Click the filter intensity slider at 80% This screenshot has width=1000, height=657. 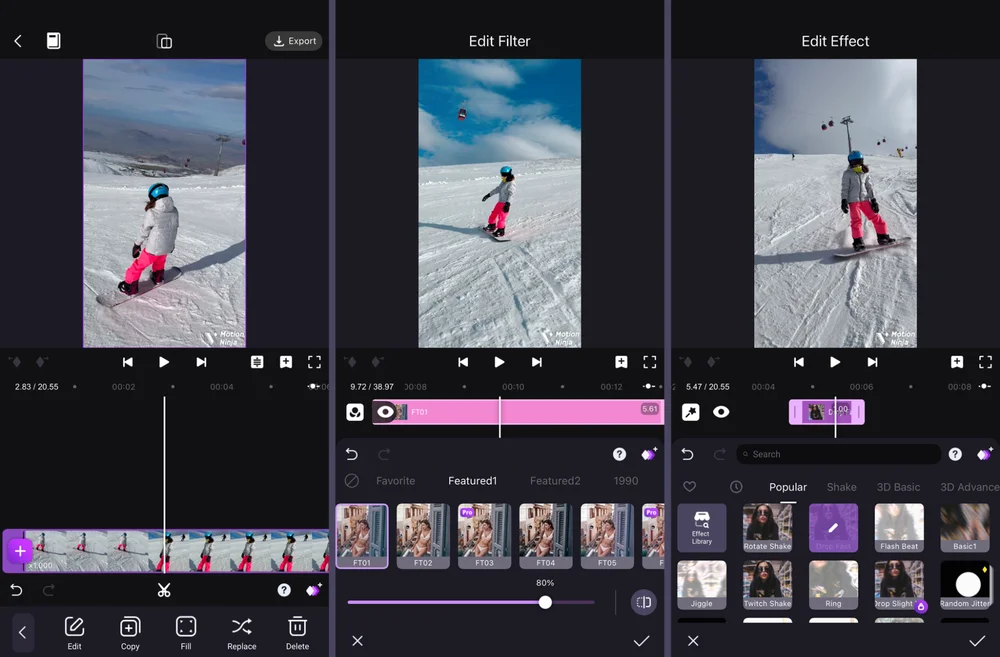coord(545,602)
